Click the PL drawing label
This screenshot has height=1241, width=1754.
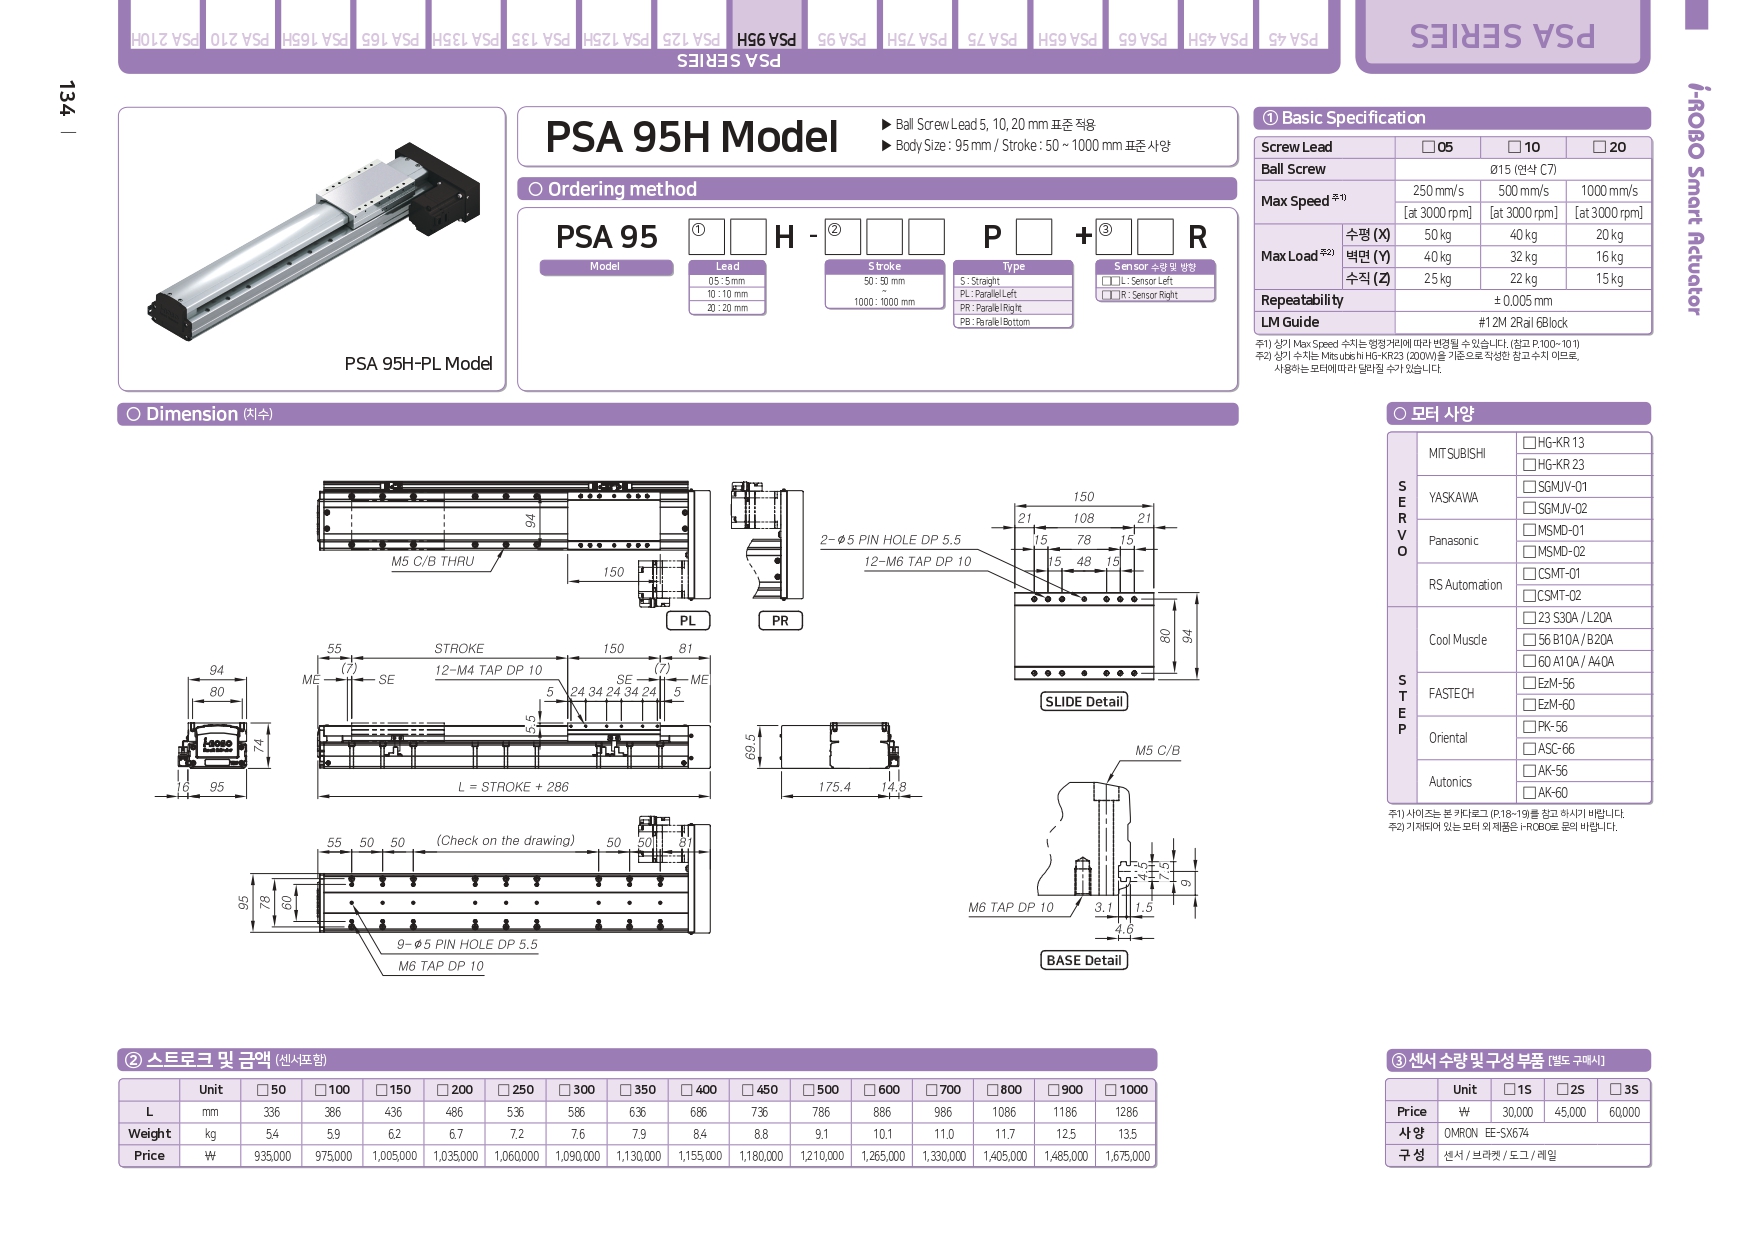(x=688, y=621)
